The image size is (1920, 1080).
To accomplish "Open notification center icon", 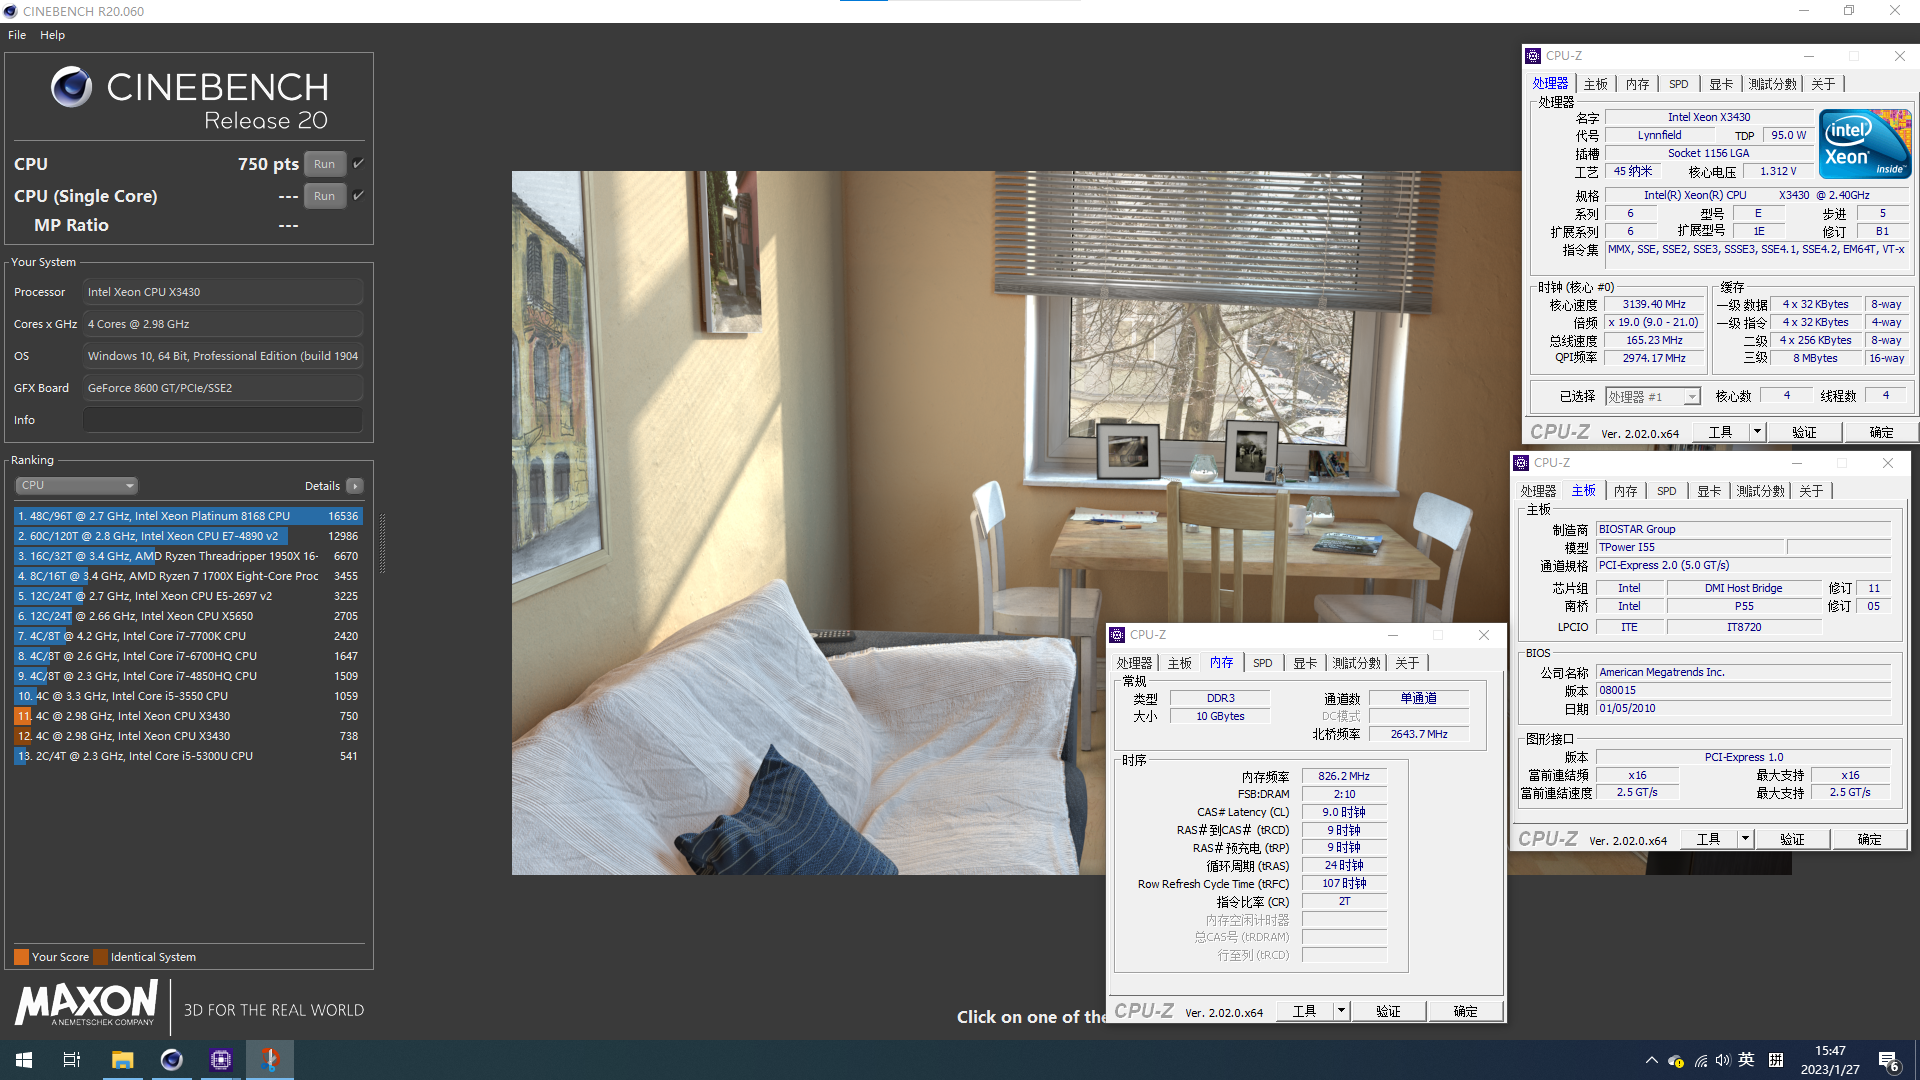I will [x=1889, y=1061].
